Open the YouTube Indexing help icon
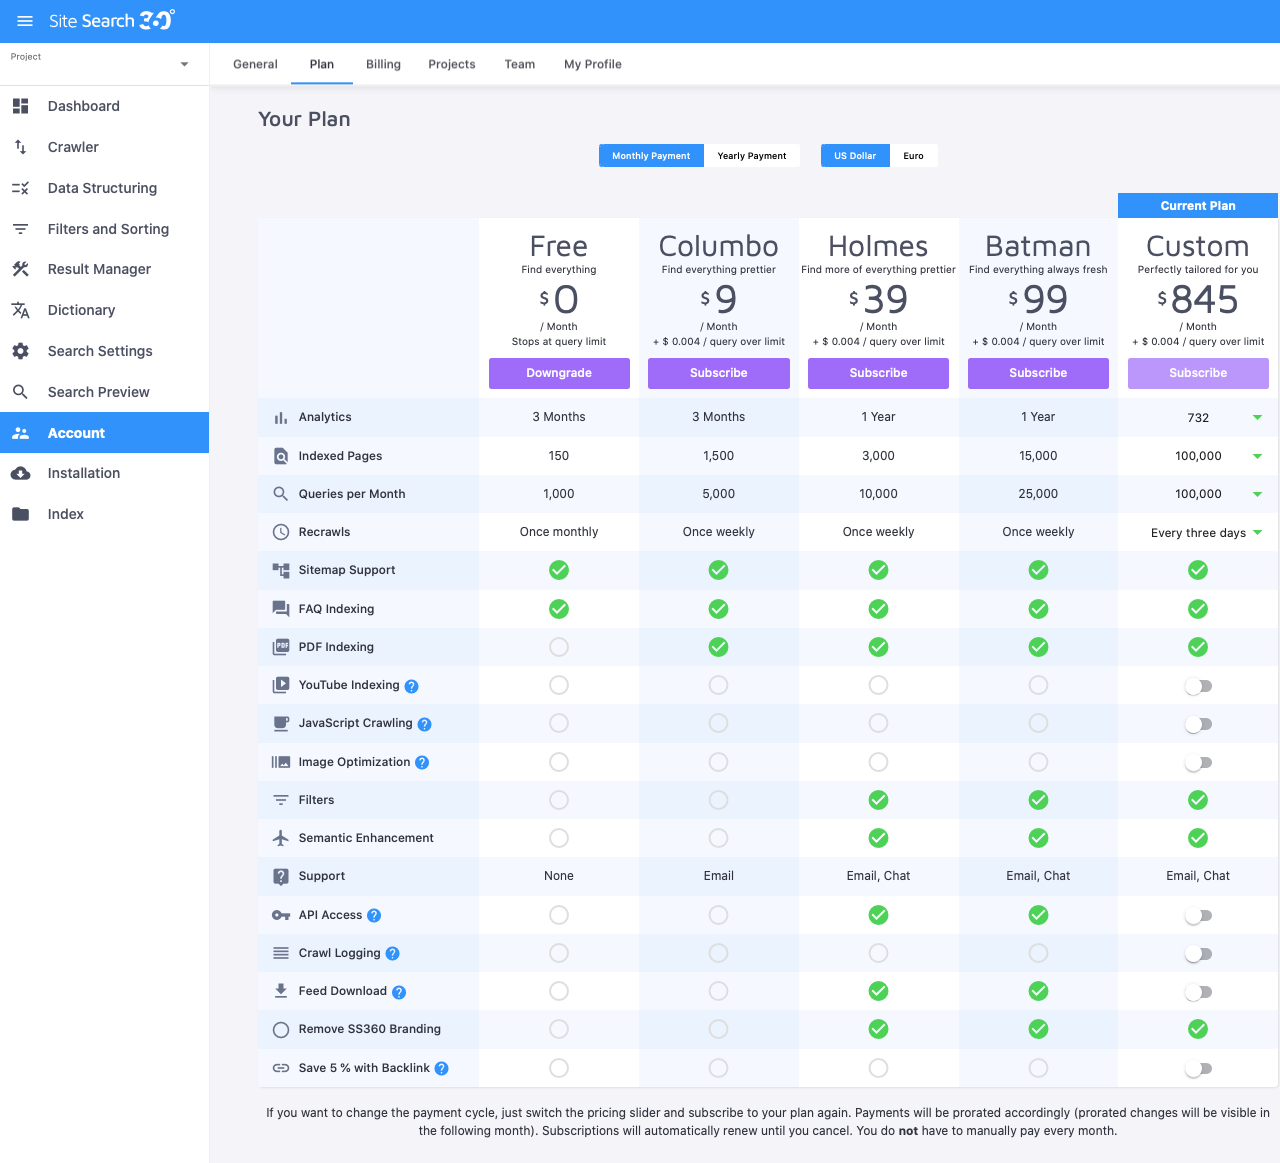Screen dimensions: 1280x1163 click(412, 686)
